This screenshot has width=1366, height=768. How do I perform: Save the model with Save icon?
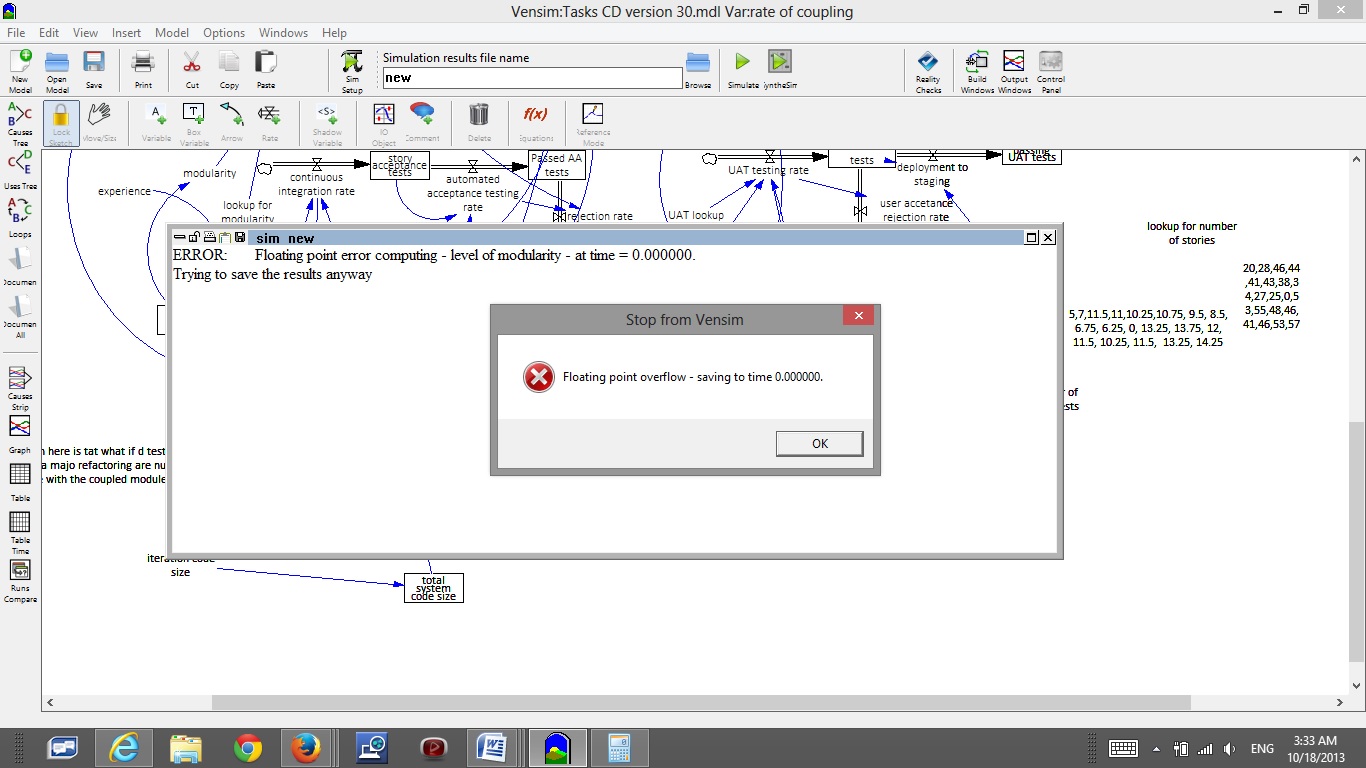coord(94,70)
